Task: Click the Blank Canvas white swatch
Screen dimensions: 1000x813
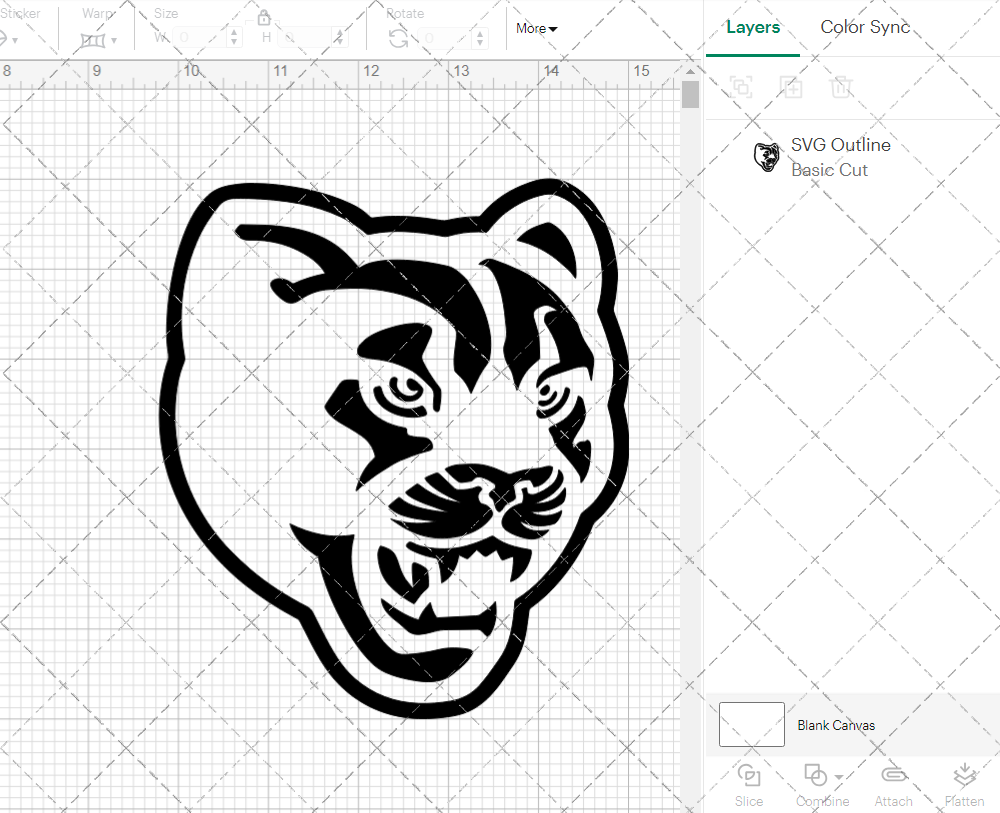Action: 750,725
